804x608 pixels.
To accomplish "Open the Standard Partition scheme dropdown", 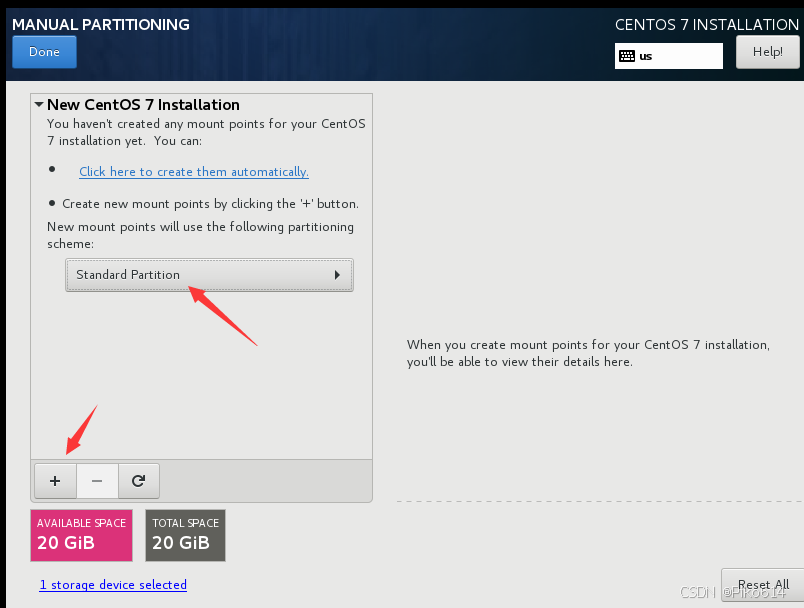I will coord(209,275).
